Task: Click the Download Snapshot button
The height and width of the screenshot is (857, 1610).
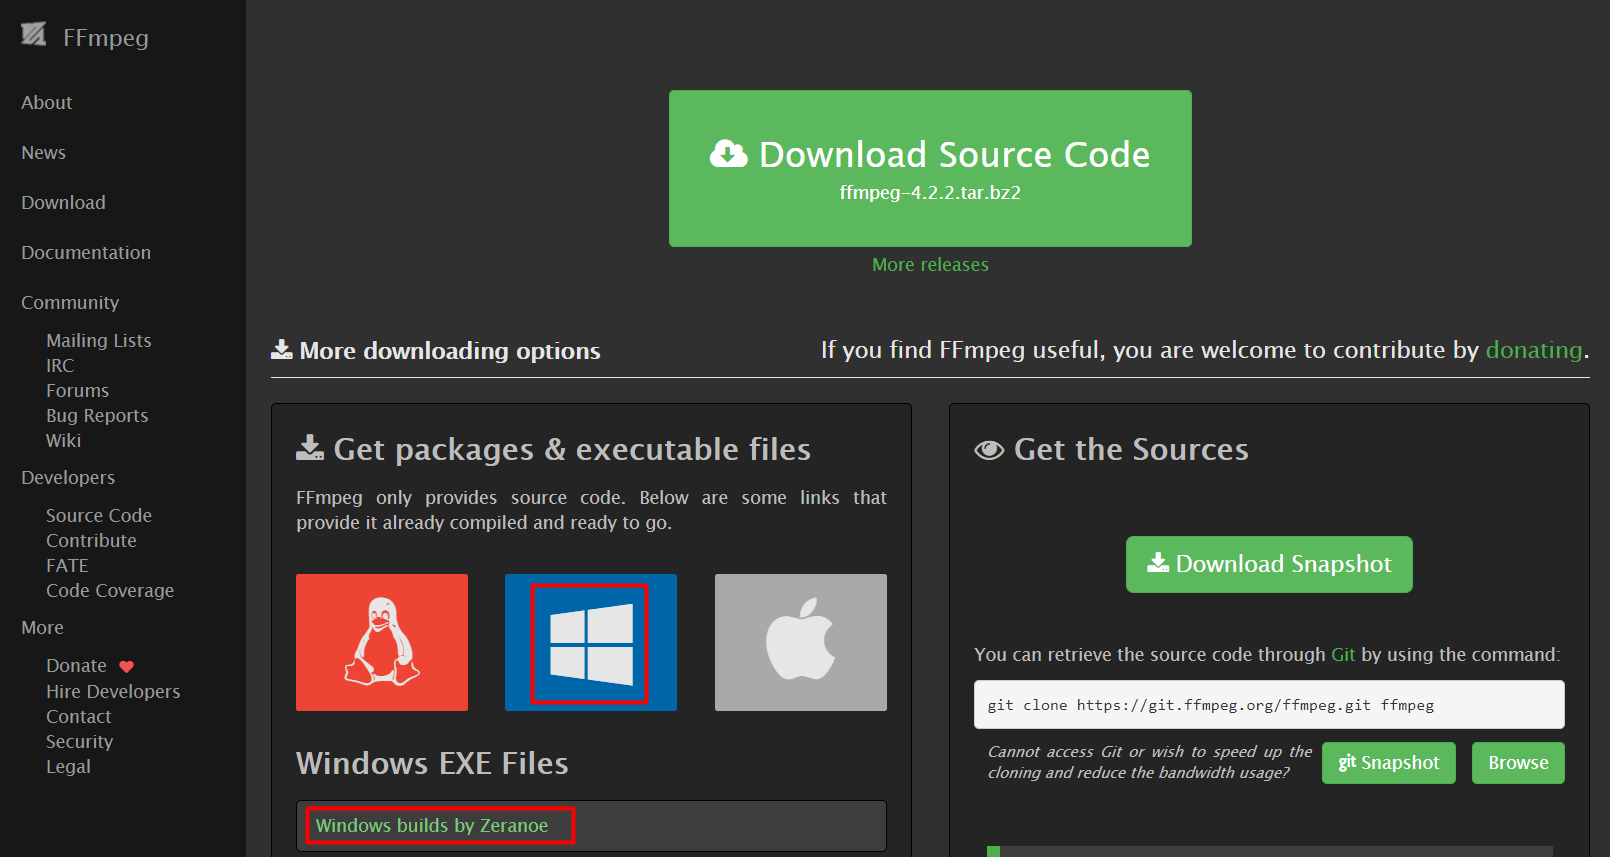Action: pyautogui.click(x=1269, y=564)
